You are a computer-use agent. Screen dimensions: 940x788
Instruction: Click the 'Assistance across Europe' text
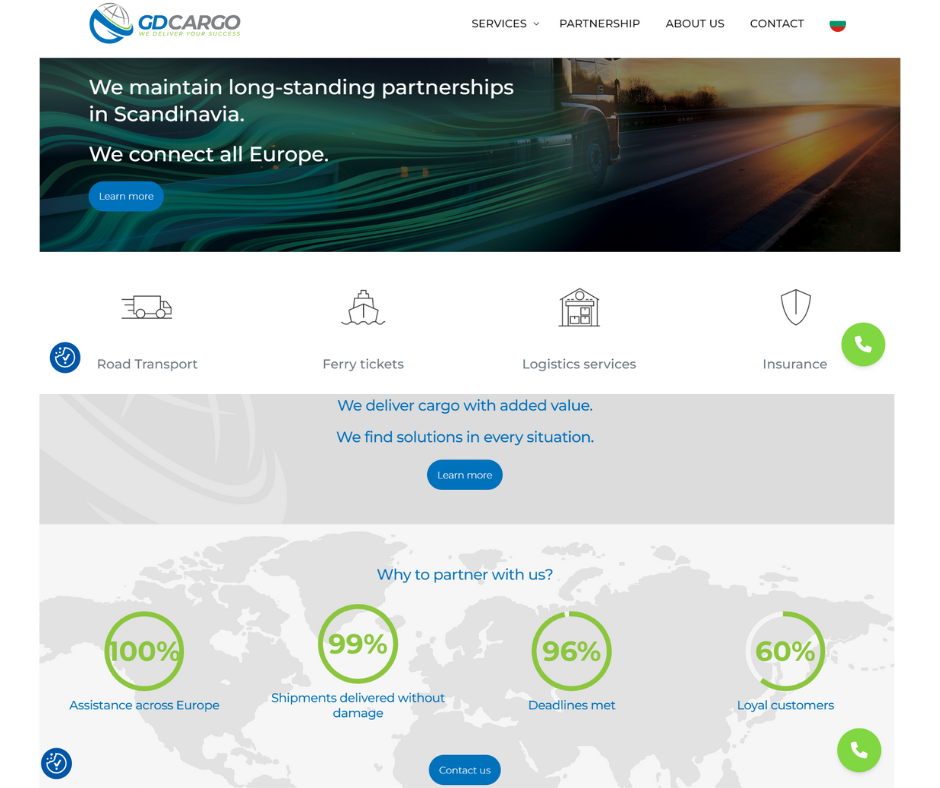point(144,705)
